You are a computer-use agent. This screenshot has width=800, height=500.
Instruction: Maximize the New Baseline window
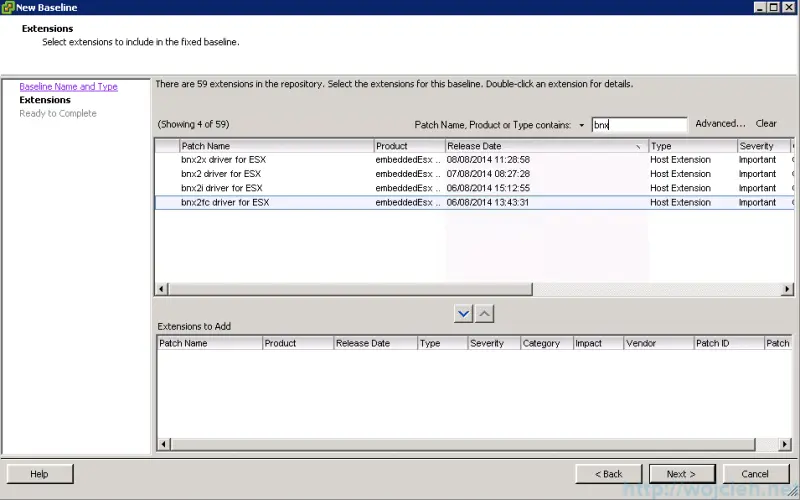773,7
